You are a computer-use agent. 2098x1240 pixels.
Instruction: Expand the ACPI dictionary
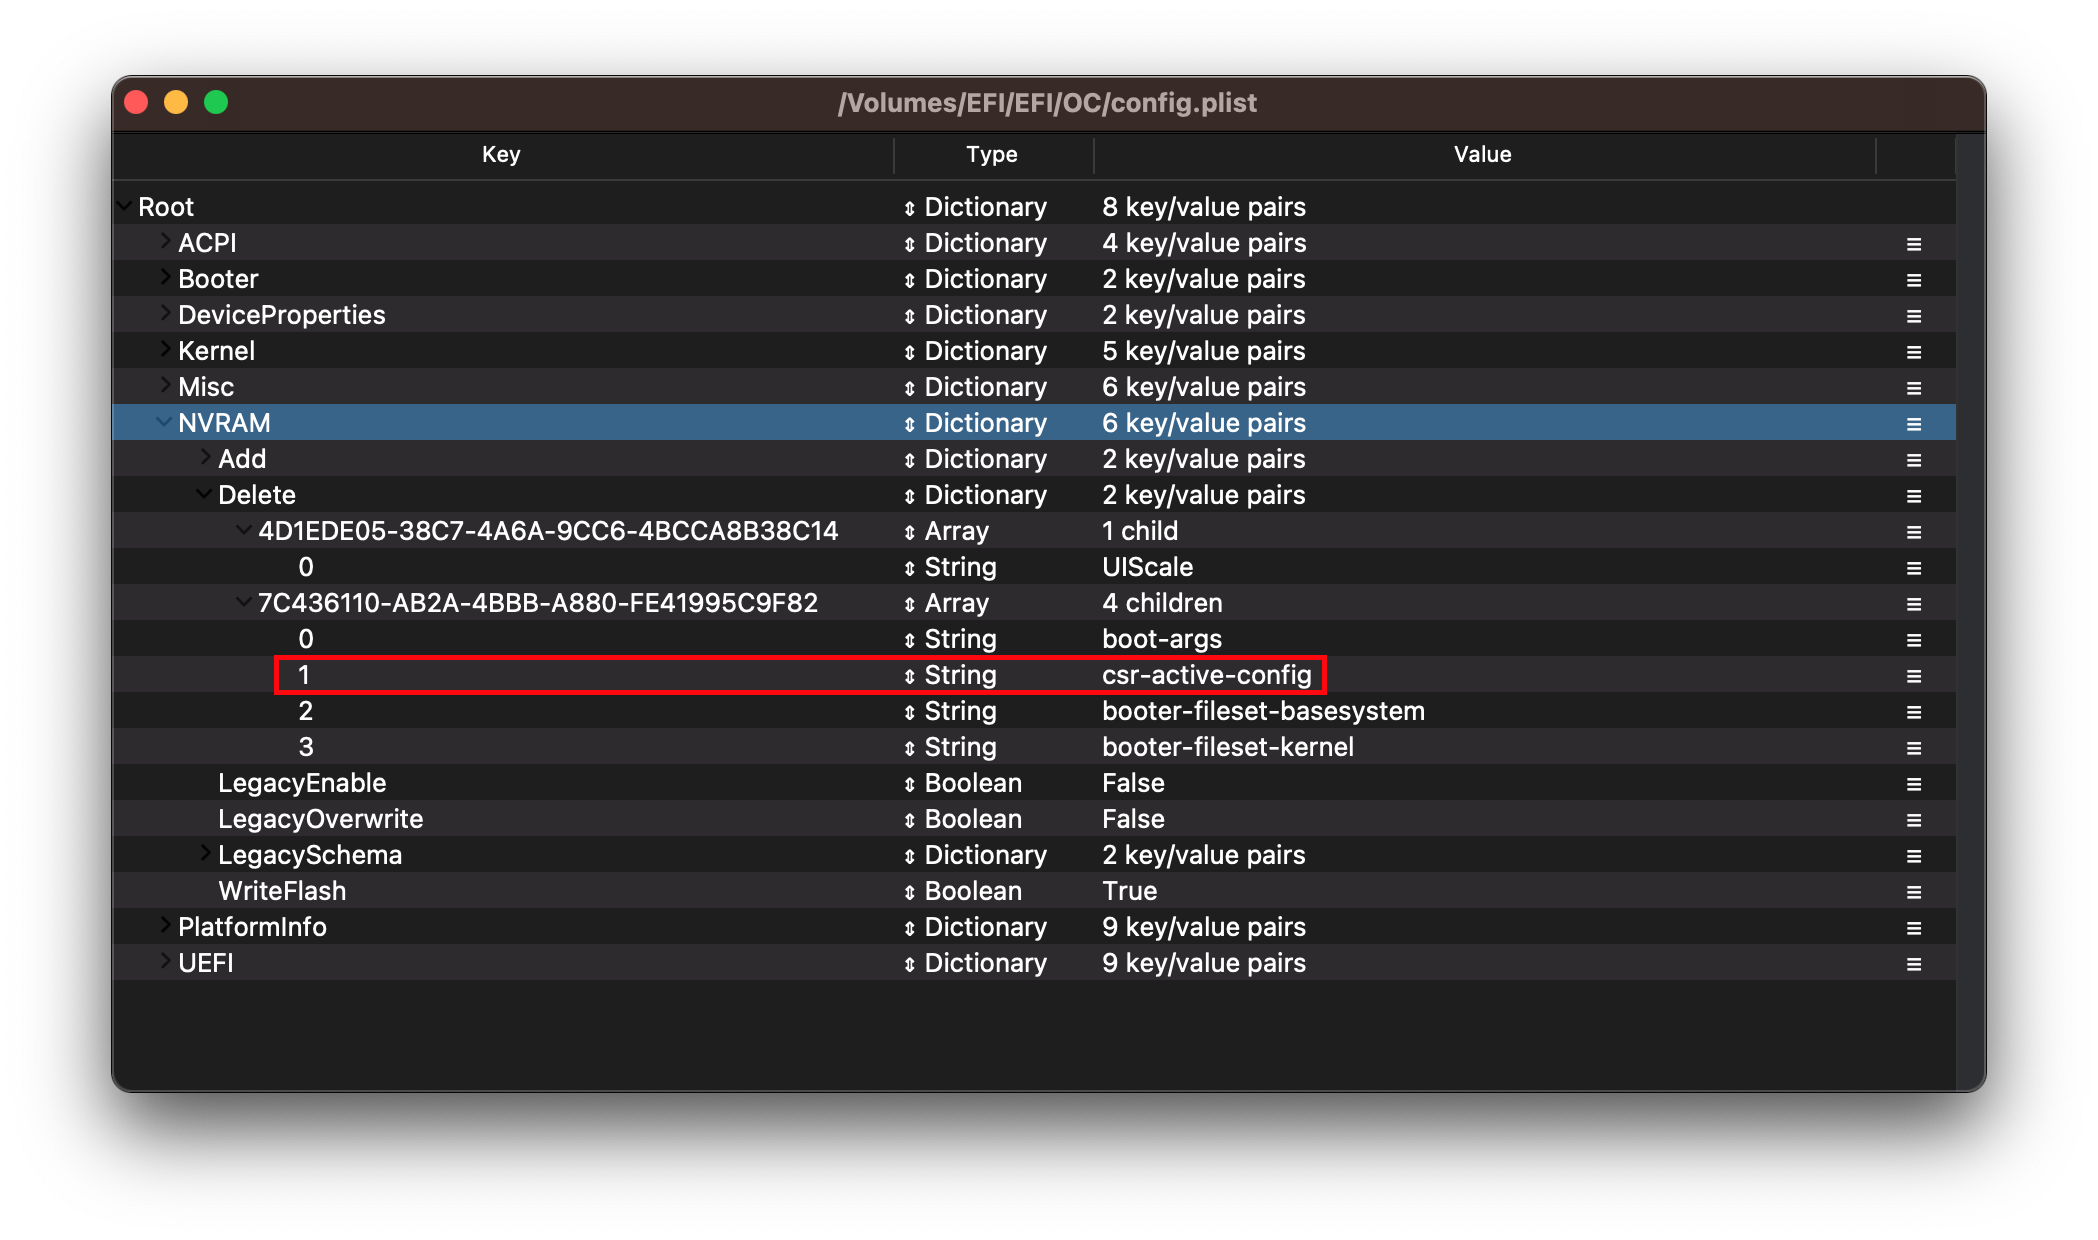click(x=165, y=242)
